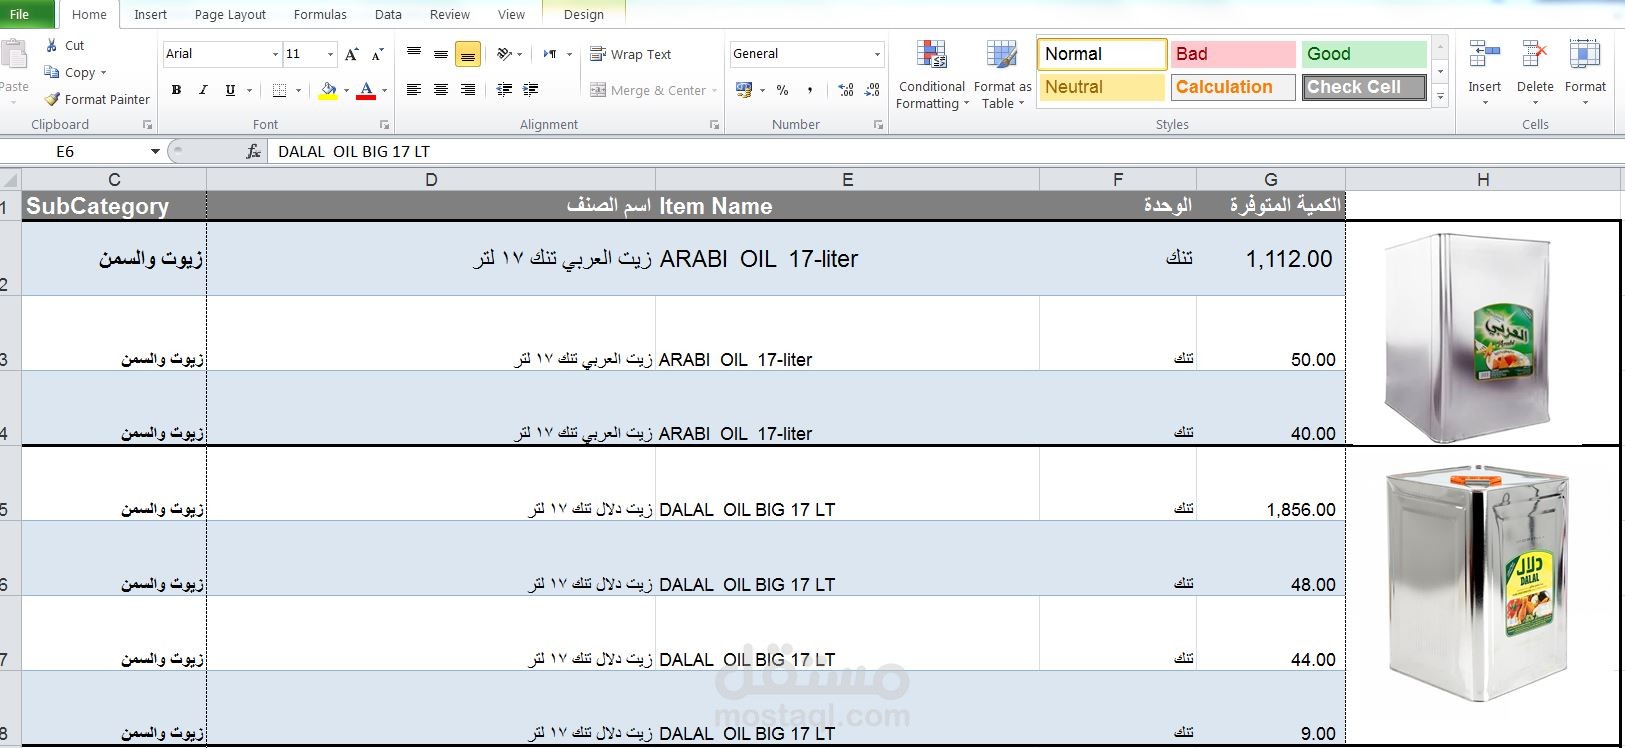The height and width of the screenshot is (748, 1625).
Task: Switch to the Insert tab
Action: (x=150, y=14)
